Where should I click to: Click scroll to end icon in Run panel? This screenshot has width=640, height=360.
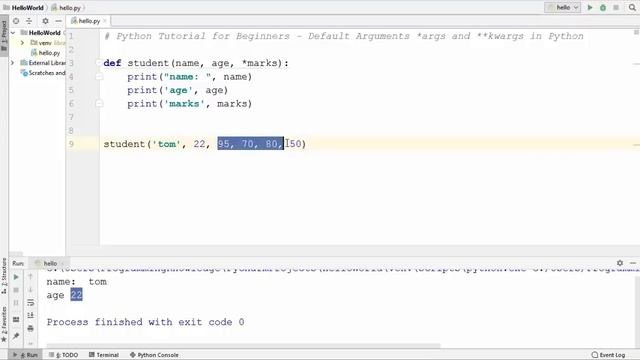pyautogui.click(x=31, y=316)
